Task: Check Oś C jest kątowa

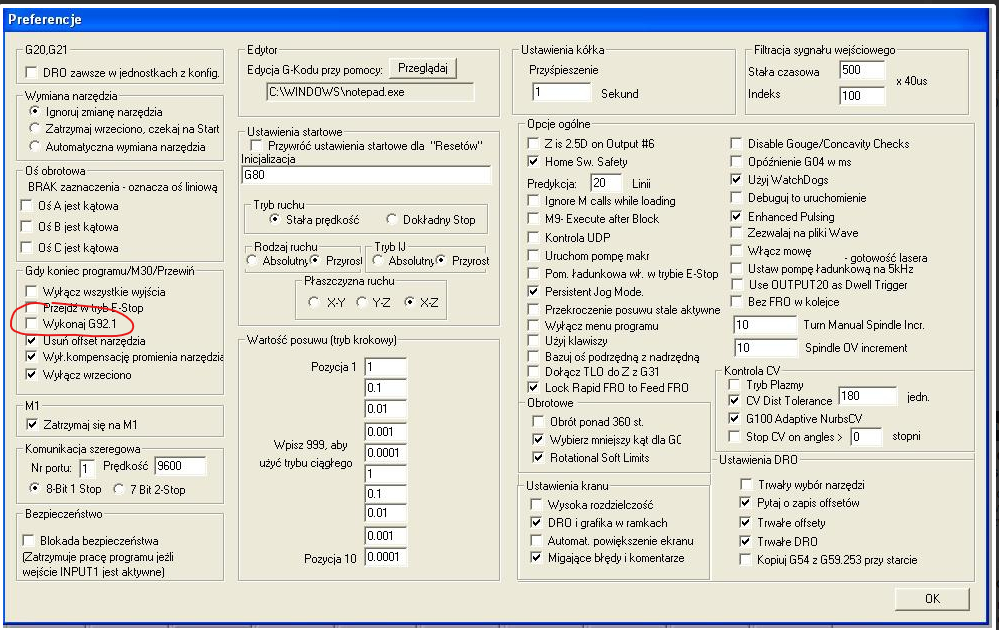Action: click(27, 247)
